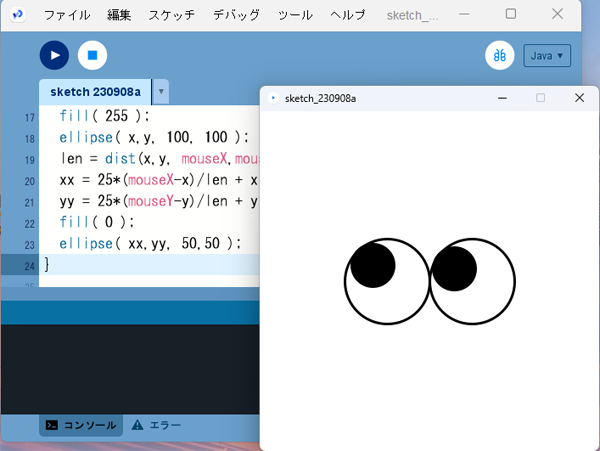Open the ファイル menu
The width and height of the screenshot is (600, 451).
[67, 15]
